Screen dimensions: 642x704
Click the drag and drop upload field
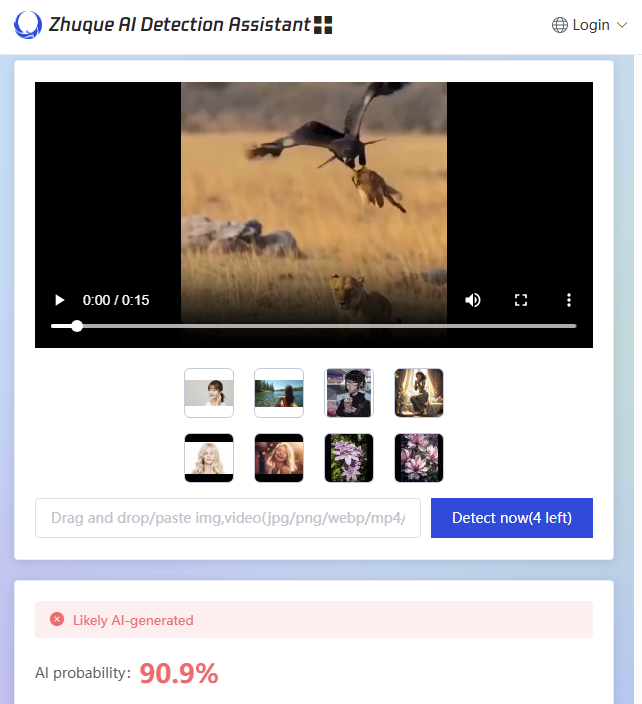[228, 518]
